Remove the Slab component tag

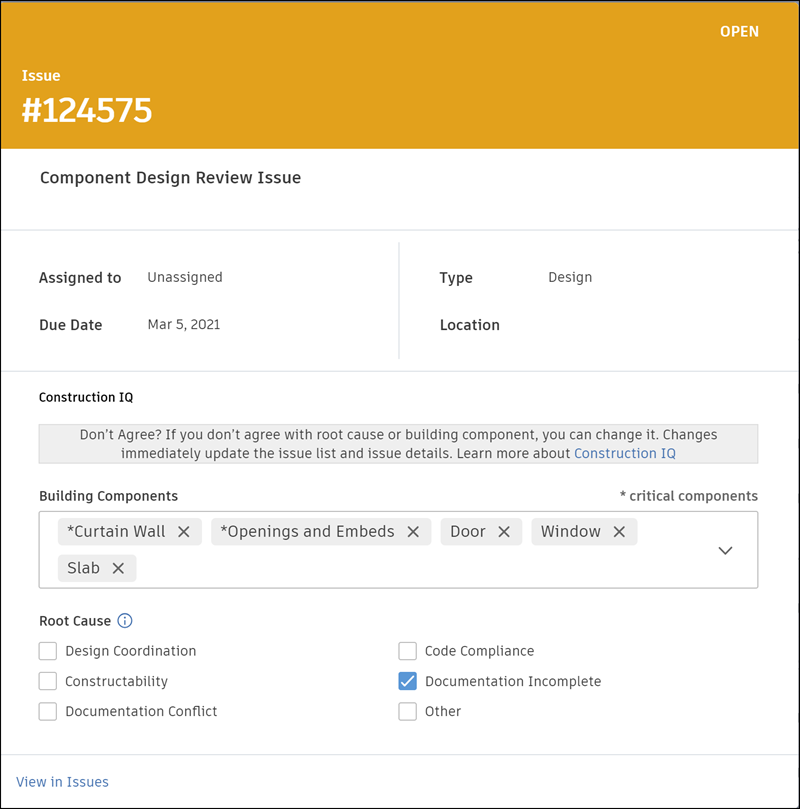[x=118, y=569]
